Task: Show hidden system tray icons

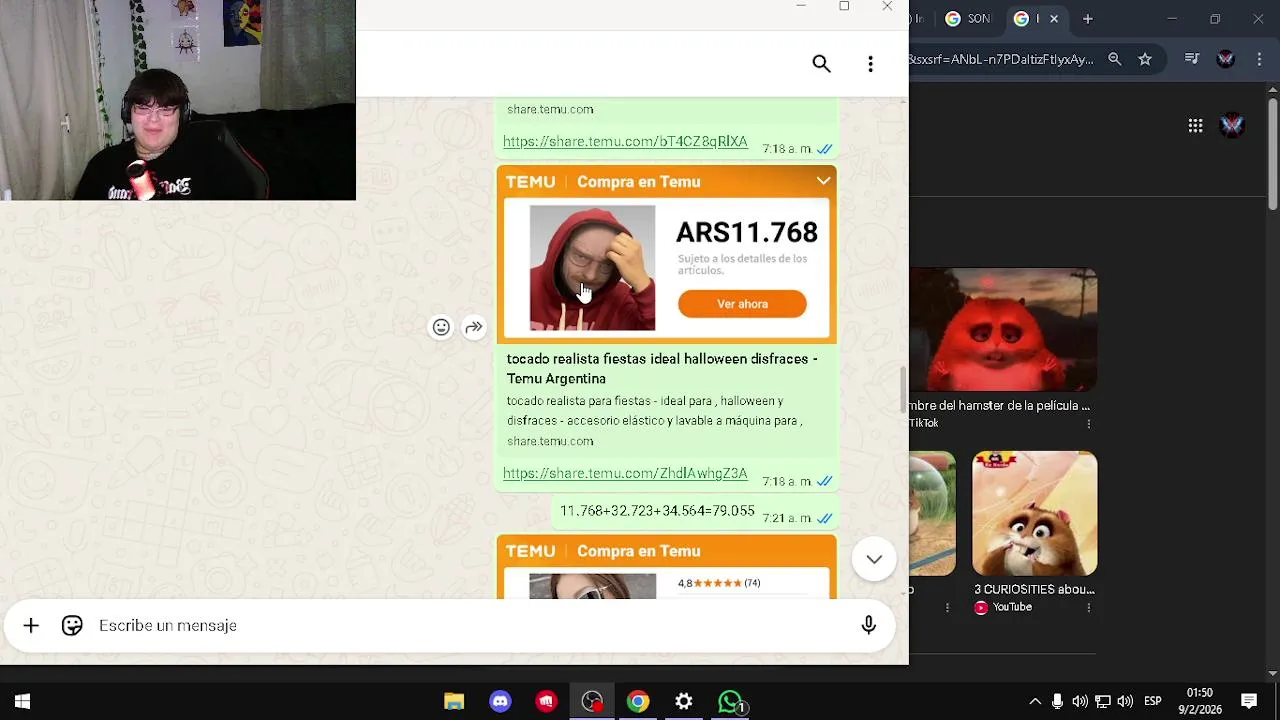Action: pyautogui.click(x=1035, y=702)
